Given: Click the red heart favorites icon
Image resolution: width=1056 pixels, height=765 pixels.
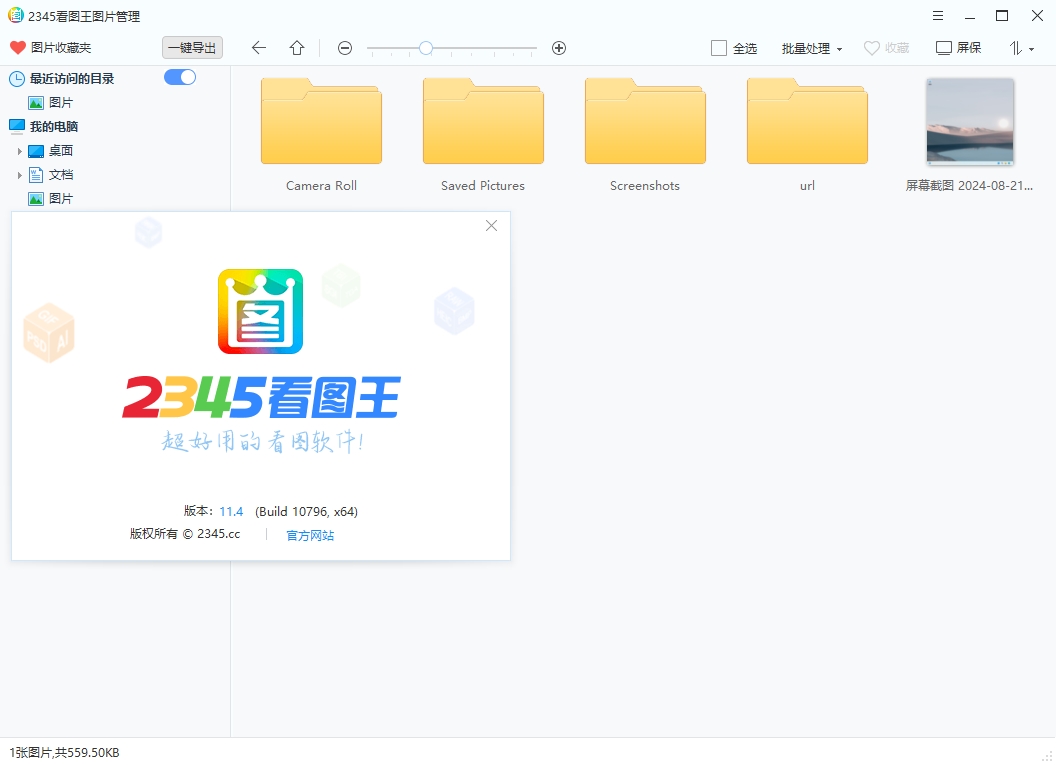Looking at the screenshot, I should (18, 47).
